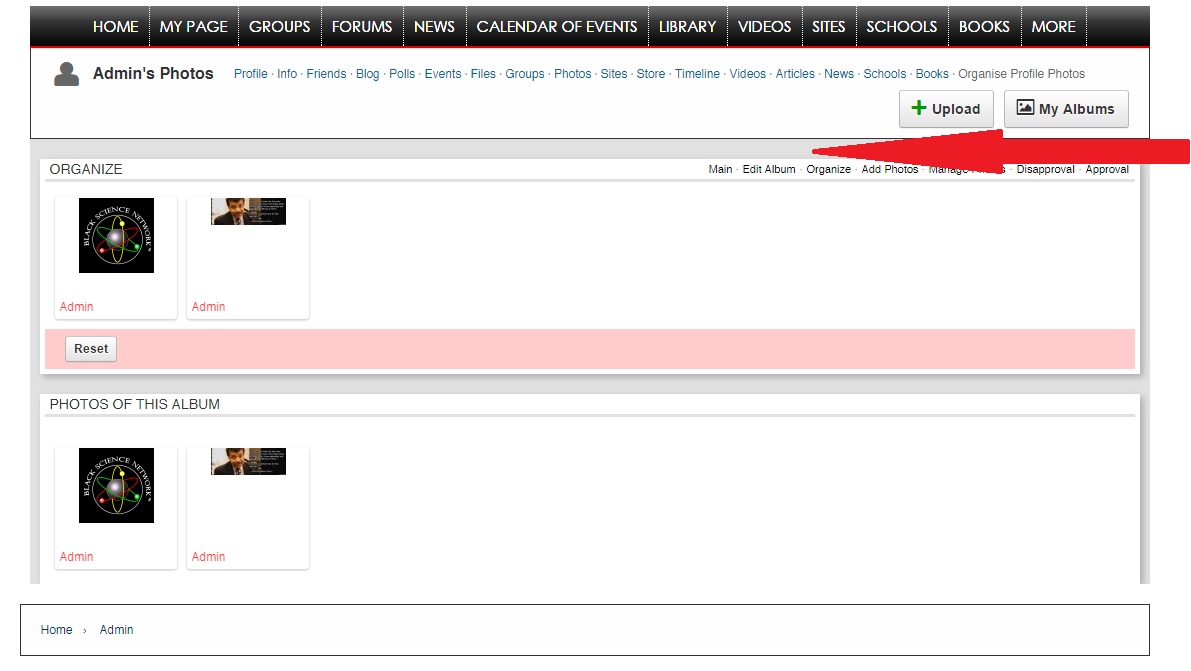Open Black Science Network photo in album photos
The width and height of the screenshot is (1191, 671).
click(116, 486)
